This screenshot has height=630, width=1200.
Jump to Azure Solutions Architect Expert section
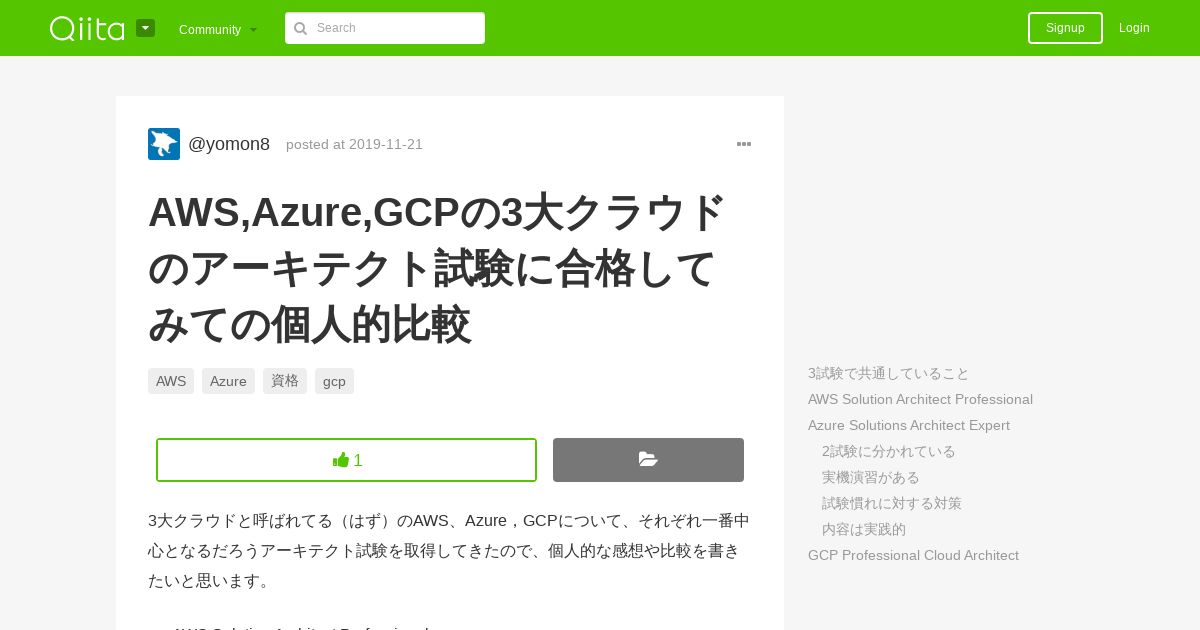[909, 425]
